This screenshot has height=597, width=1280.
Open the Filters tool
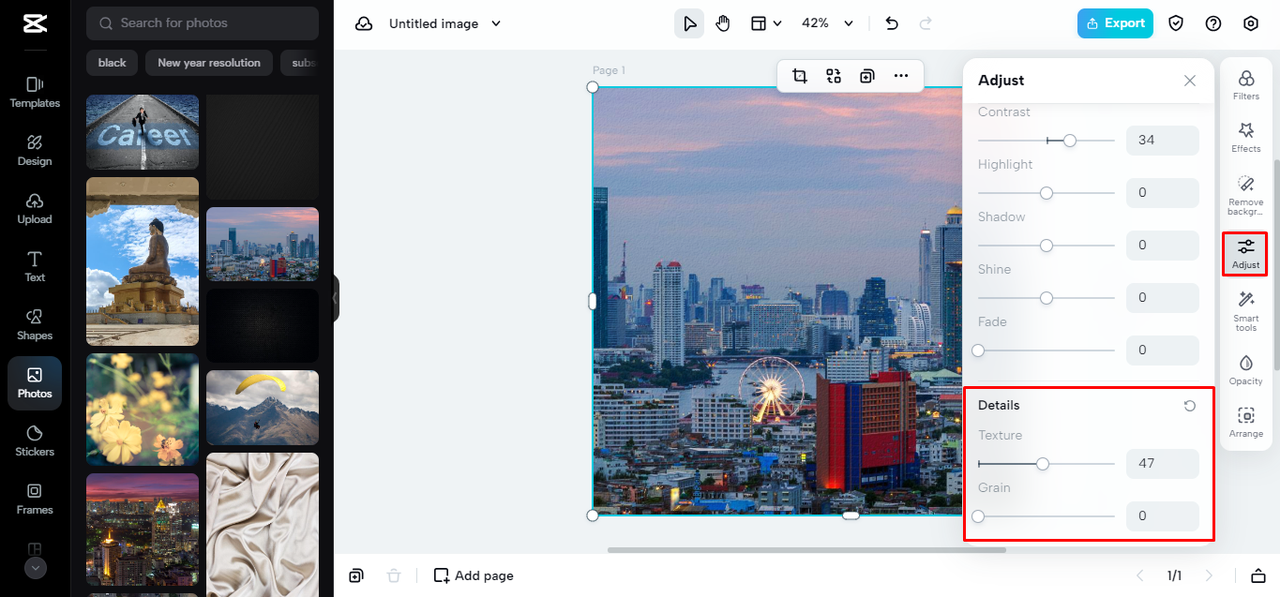coord(1246,84)
